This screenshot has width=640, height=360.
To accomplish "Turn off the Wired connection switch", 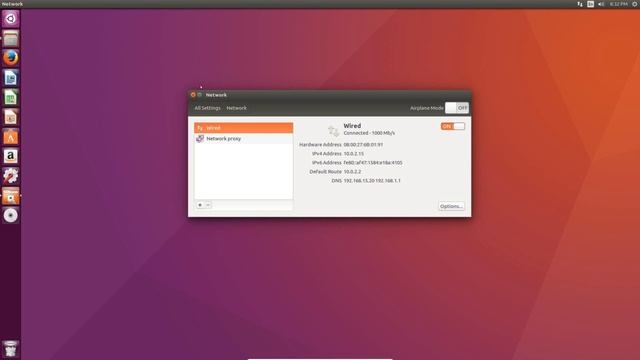I will pyautogui.click(x=453, y=126).
